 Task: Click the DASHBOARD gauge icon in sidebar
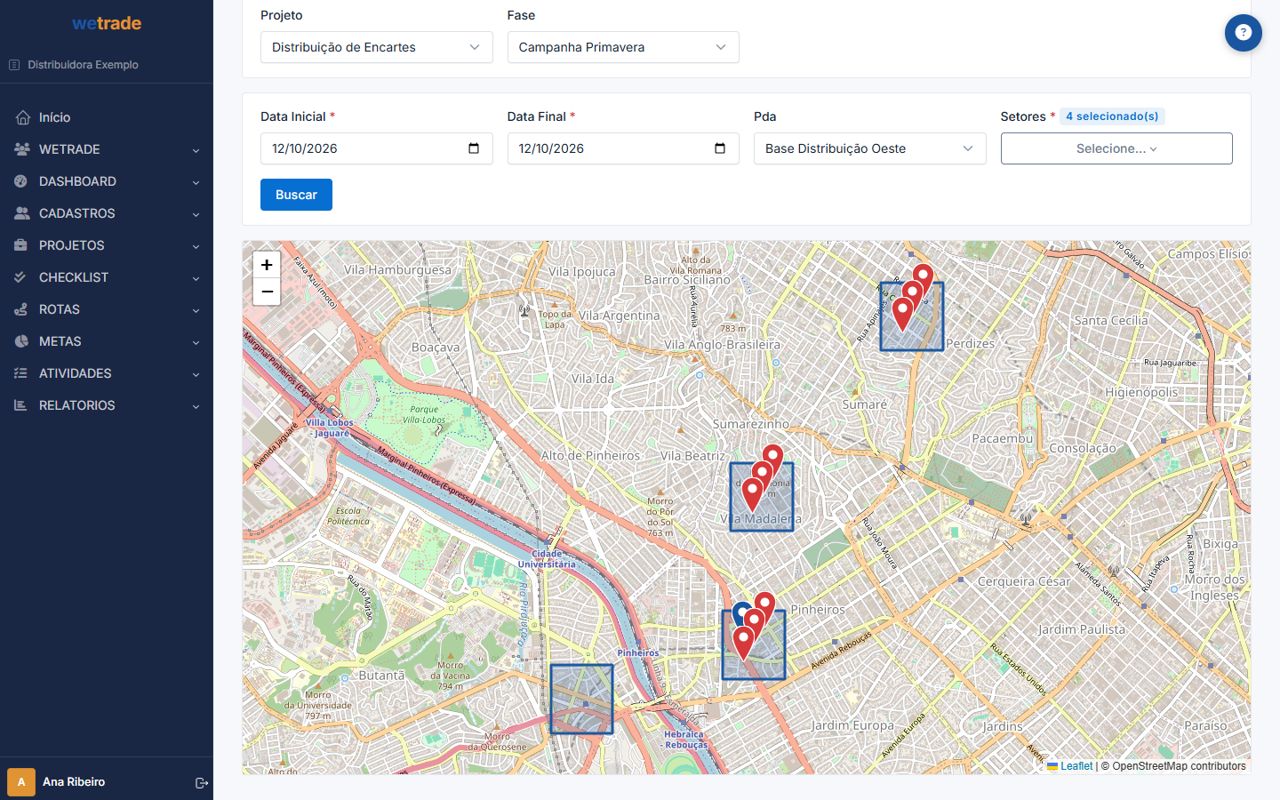tap(22, 181)
